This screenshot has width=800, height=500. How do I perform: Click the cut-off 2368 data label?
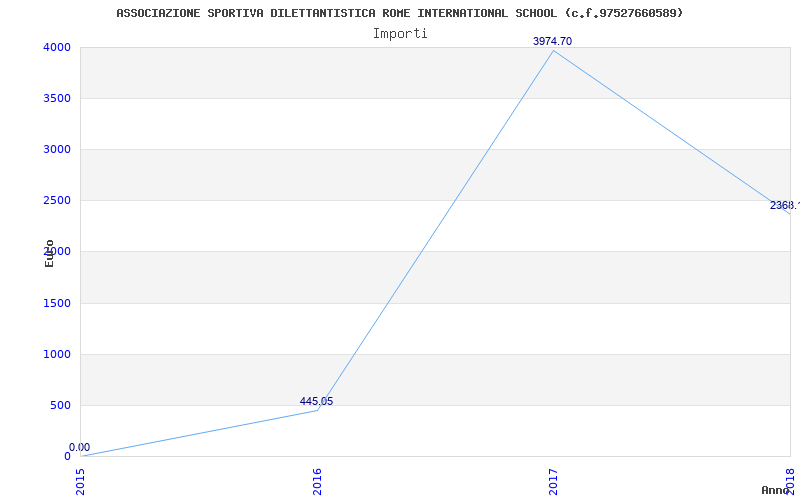click(785, 206)
